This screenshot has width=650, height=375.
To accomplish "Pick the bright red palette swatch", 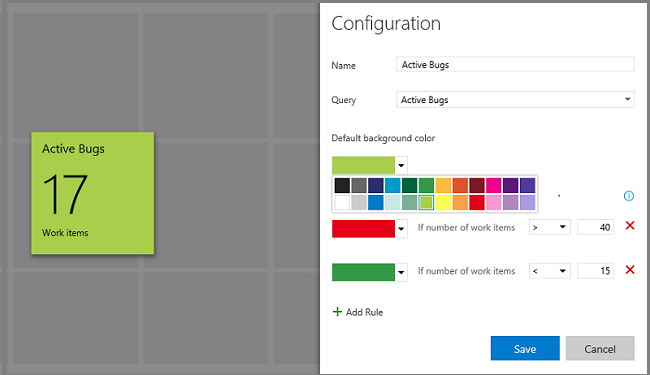I will (477, 203).
